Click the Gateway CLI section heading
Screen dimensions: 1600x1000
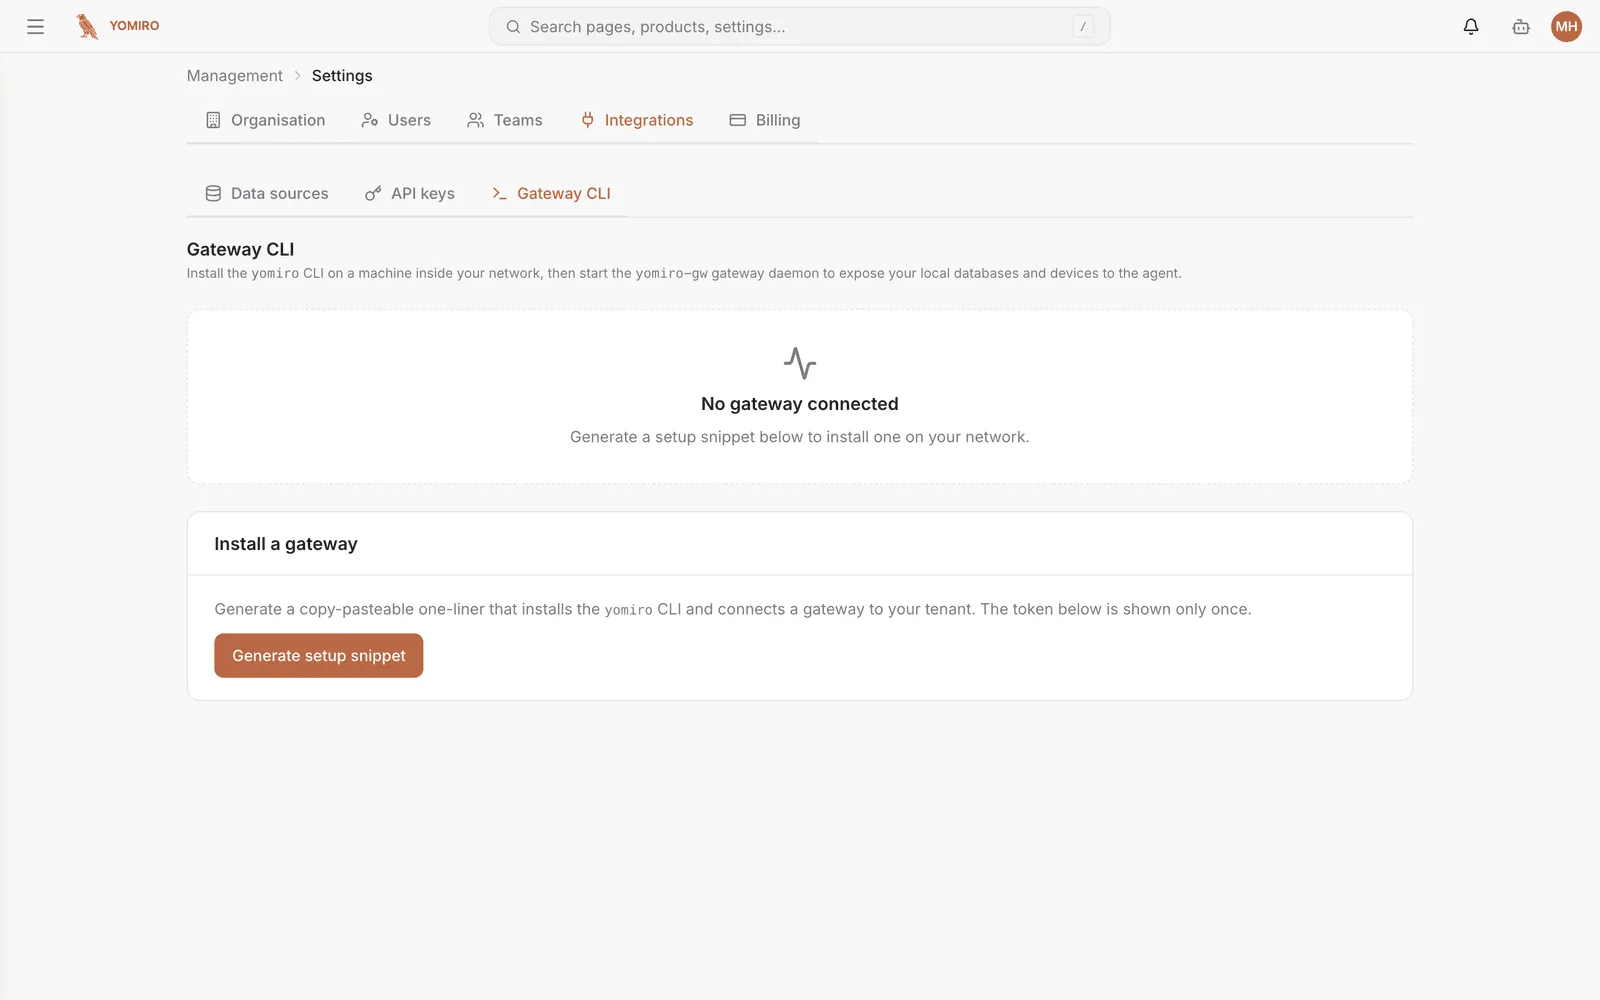(x=240, y=249)
